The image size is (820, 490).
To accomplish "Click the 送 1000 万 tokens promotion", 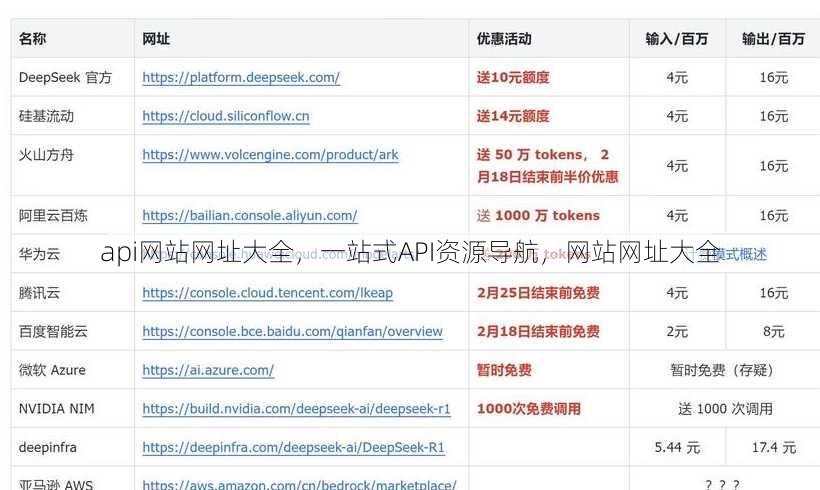I will click(538, 215).
